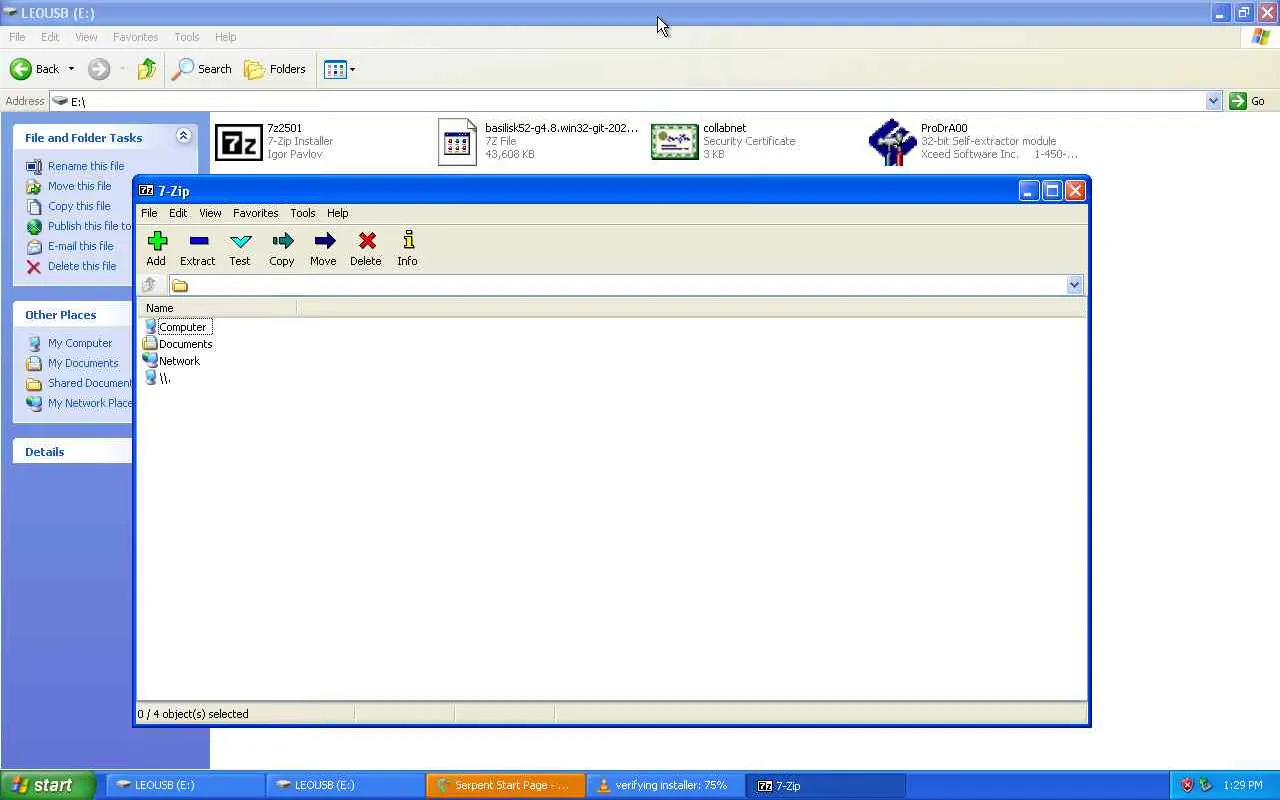
Task: Click the green shield tray icon beside the clock
Action: tap(1205, 785)
